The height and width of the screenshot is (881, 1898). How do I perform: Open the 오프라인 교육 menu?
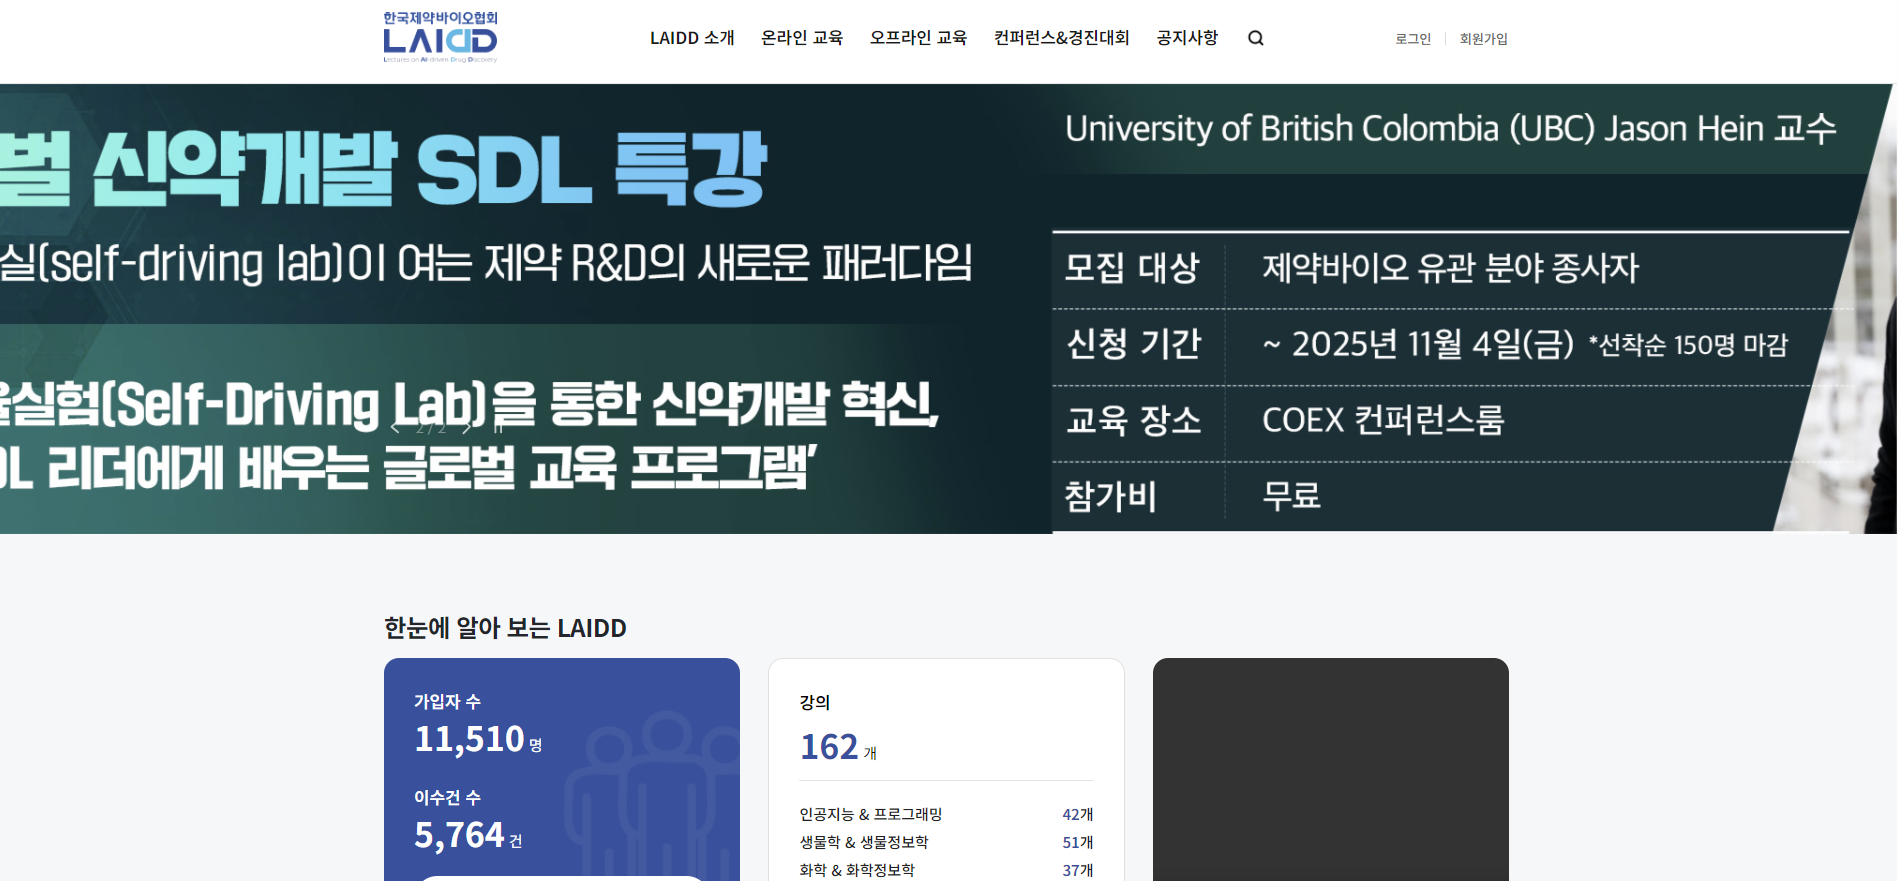click(x=918, y=38)
